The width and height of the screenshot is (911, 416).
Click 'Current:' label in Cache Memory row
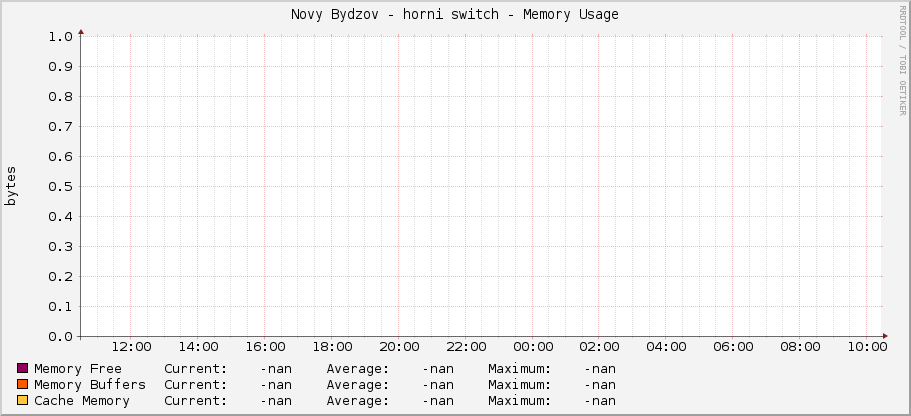[x=196, y=401]
